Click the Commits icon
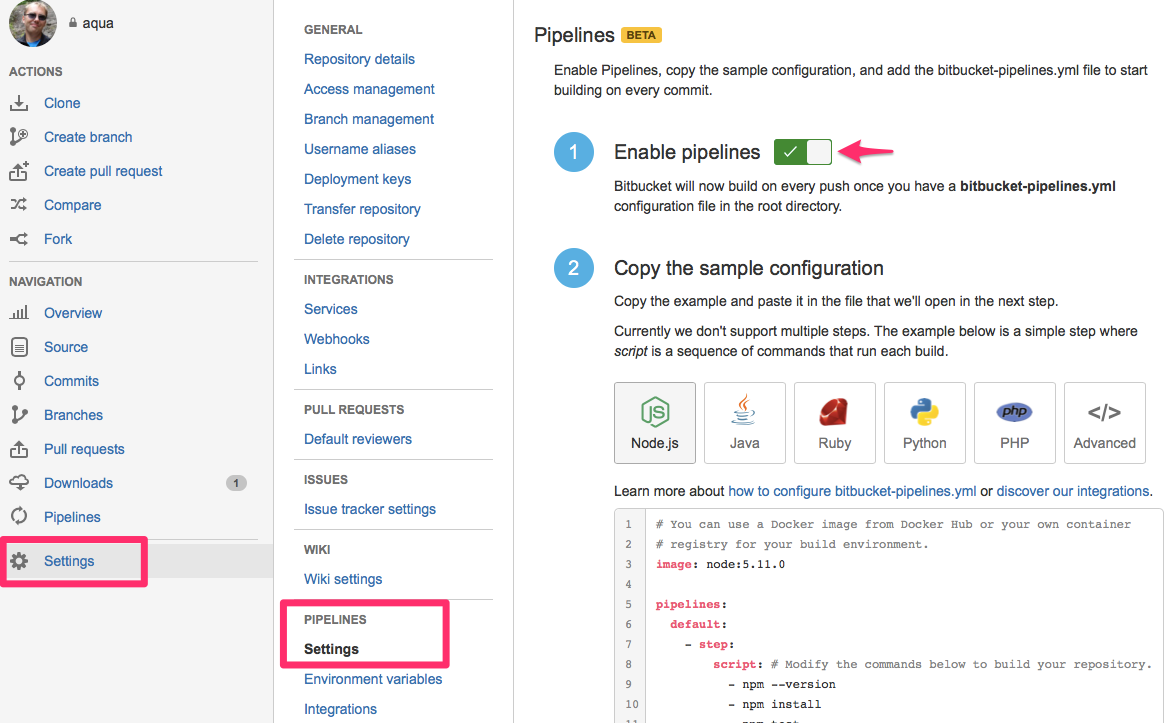The width and height of the screenshot is (1164, 723). click(x=19, y=381)
